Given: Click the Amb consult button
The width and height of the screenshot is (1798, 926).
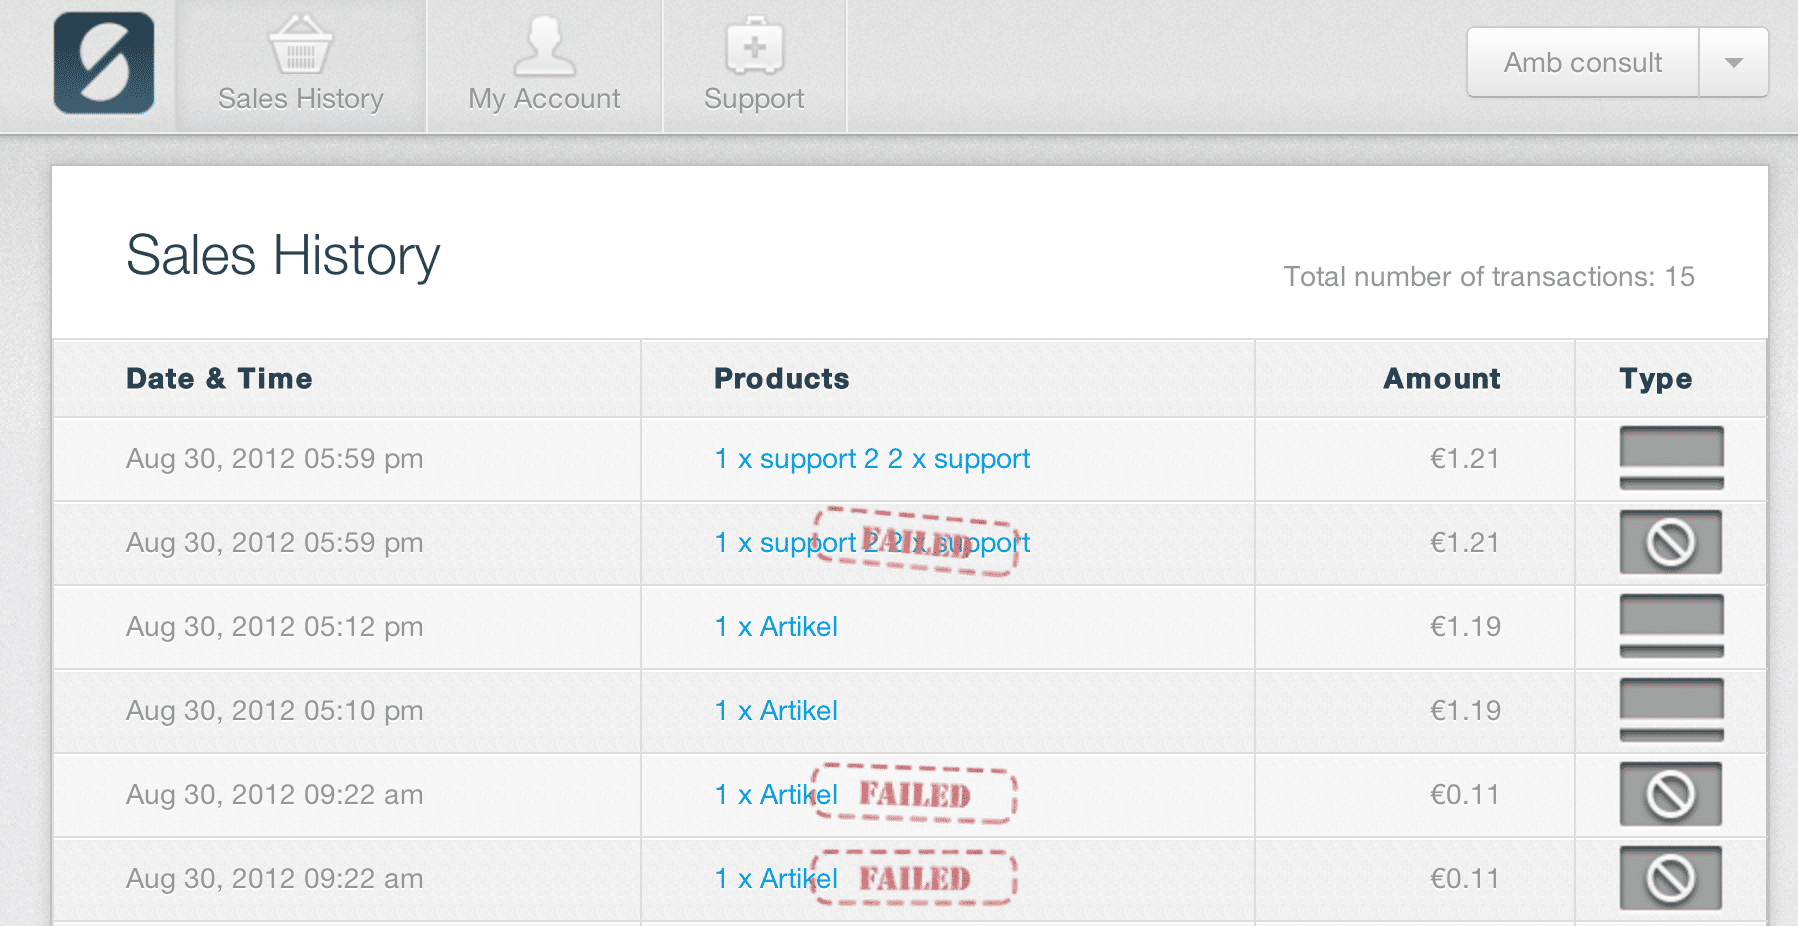Looking at the screenshot, I should pos(1583,62).
